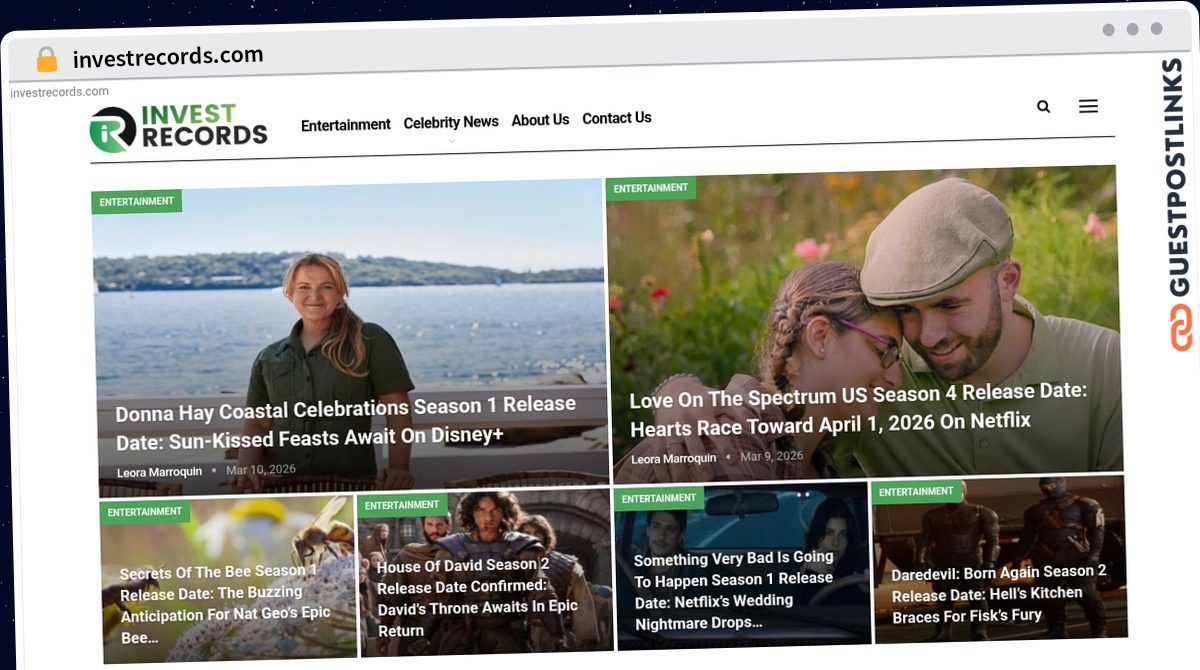Screen dimensions: 1200x670
Task: Go to About Us page
Action: [x=540, y=120]
